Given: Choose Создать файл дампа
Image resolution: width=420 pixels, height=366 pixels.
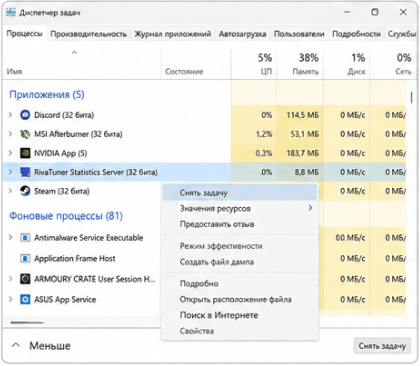Looking at the screenshot, I should (x=240, y=262).
